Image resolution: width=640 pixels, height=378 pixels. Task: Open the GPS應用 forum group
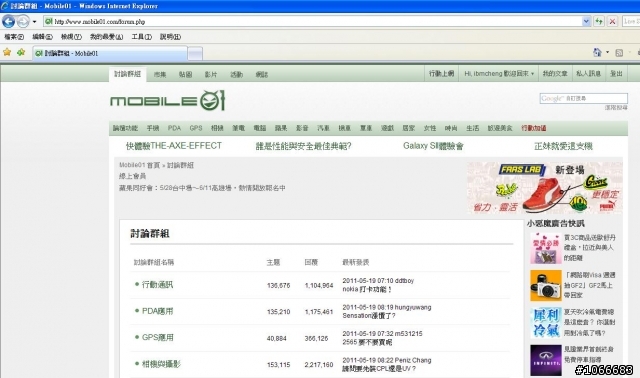(158, 338)
